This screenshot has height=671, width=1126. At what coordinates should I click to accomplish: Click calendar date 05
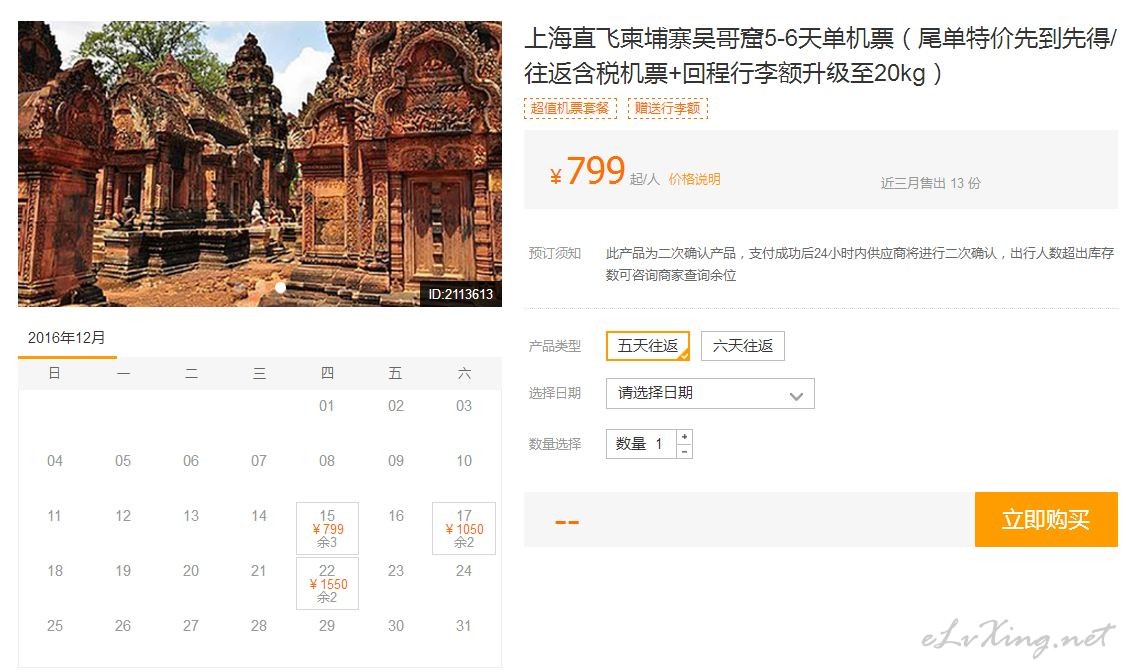(123, 461)
